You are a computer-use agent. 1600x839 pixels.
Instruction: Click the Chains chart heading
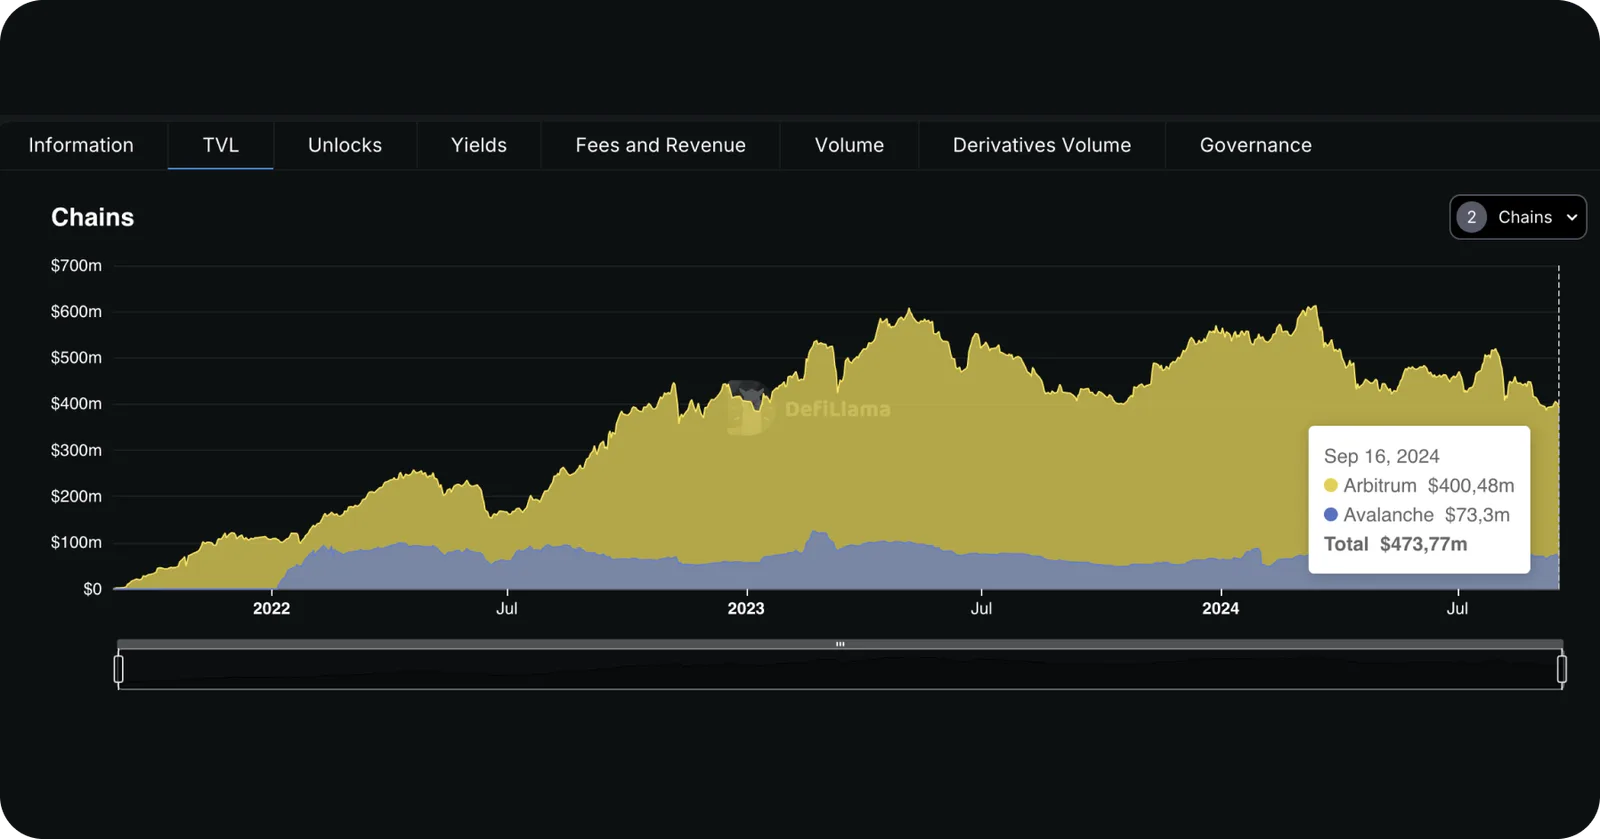pyautogui.click(x=92, y=217)
